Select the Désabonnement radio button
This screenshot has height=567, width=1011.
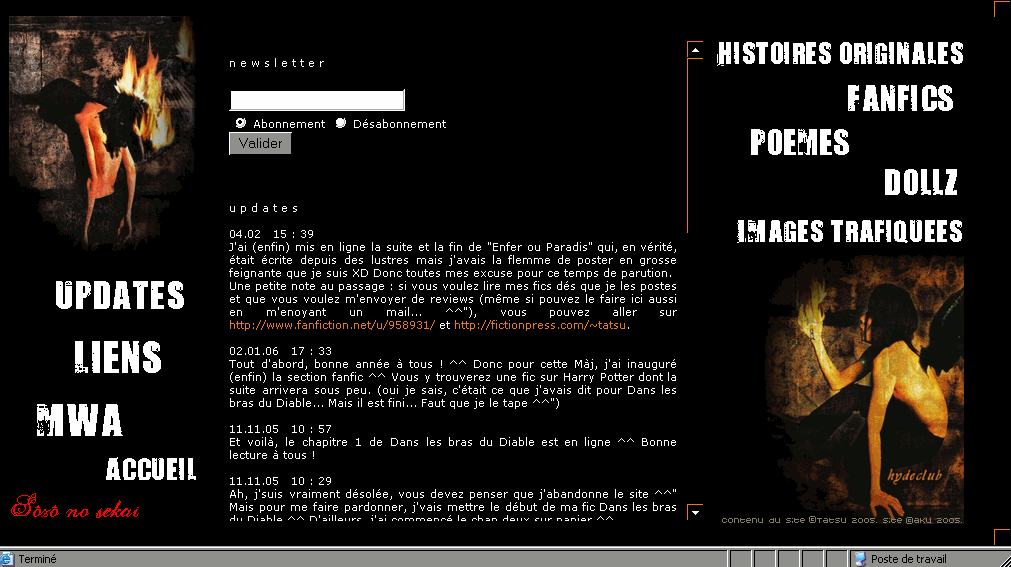click(341, 124)
